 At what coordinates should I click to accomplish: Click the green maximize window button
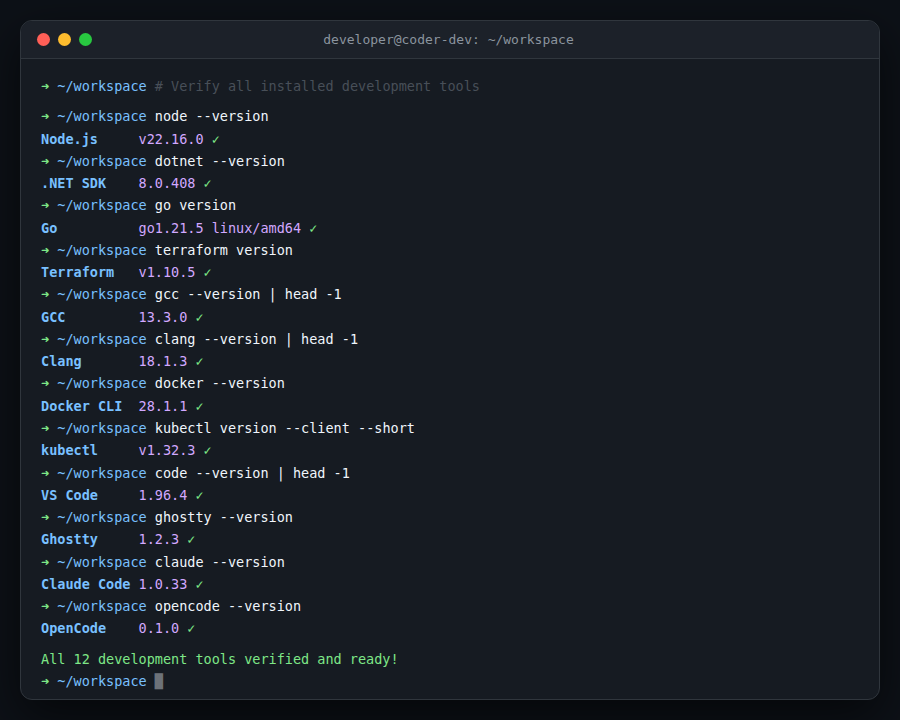[86, 40]
